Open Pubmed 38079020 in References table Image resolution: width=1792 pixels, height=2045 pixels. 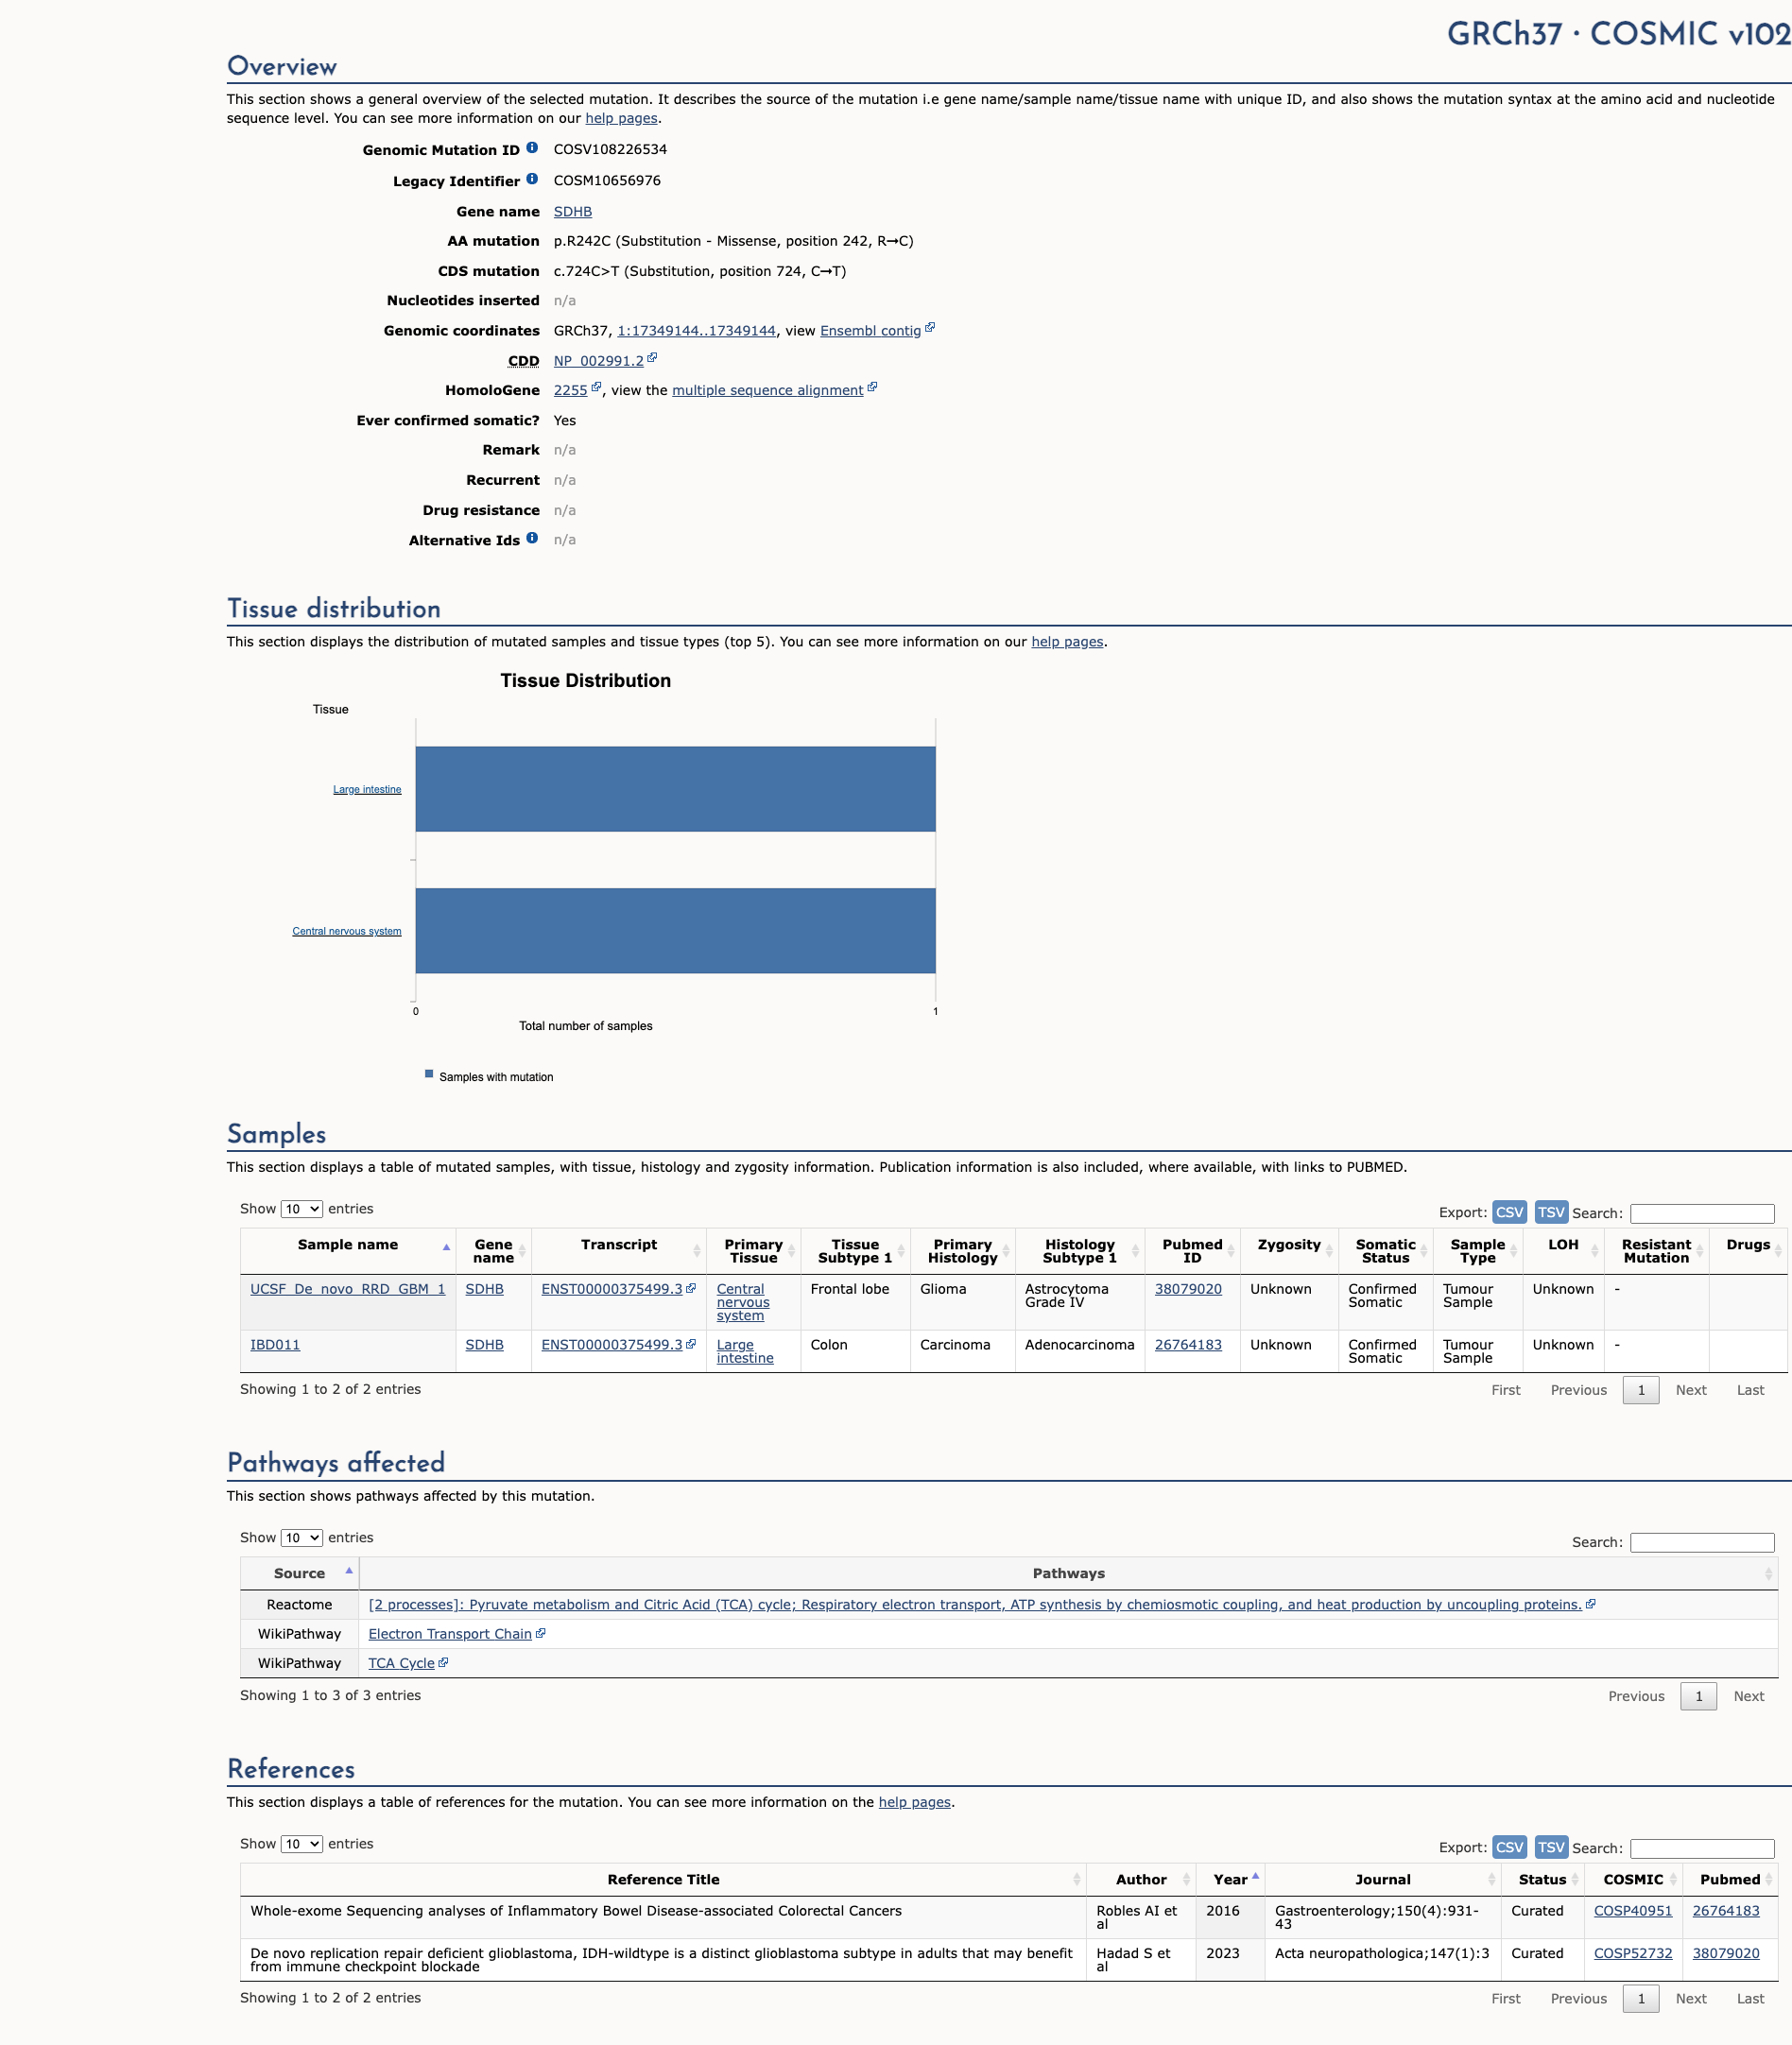pyautogui.click(x=1725, y=1953)
